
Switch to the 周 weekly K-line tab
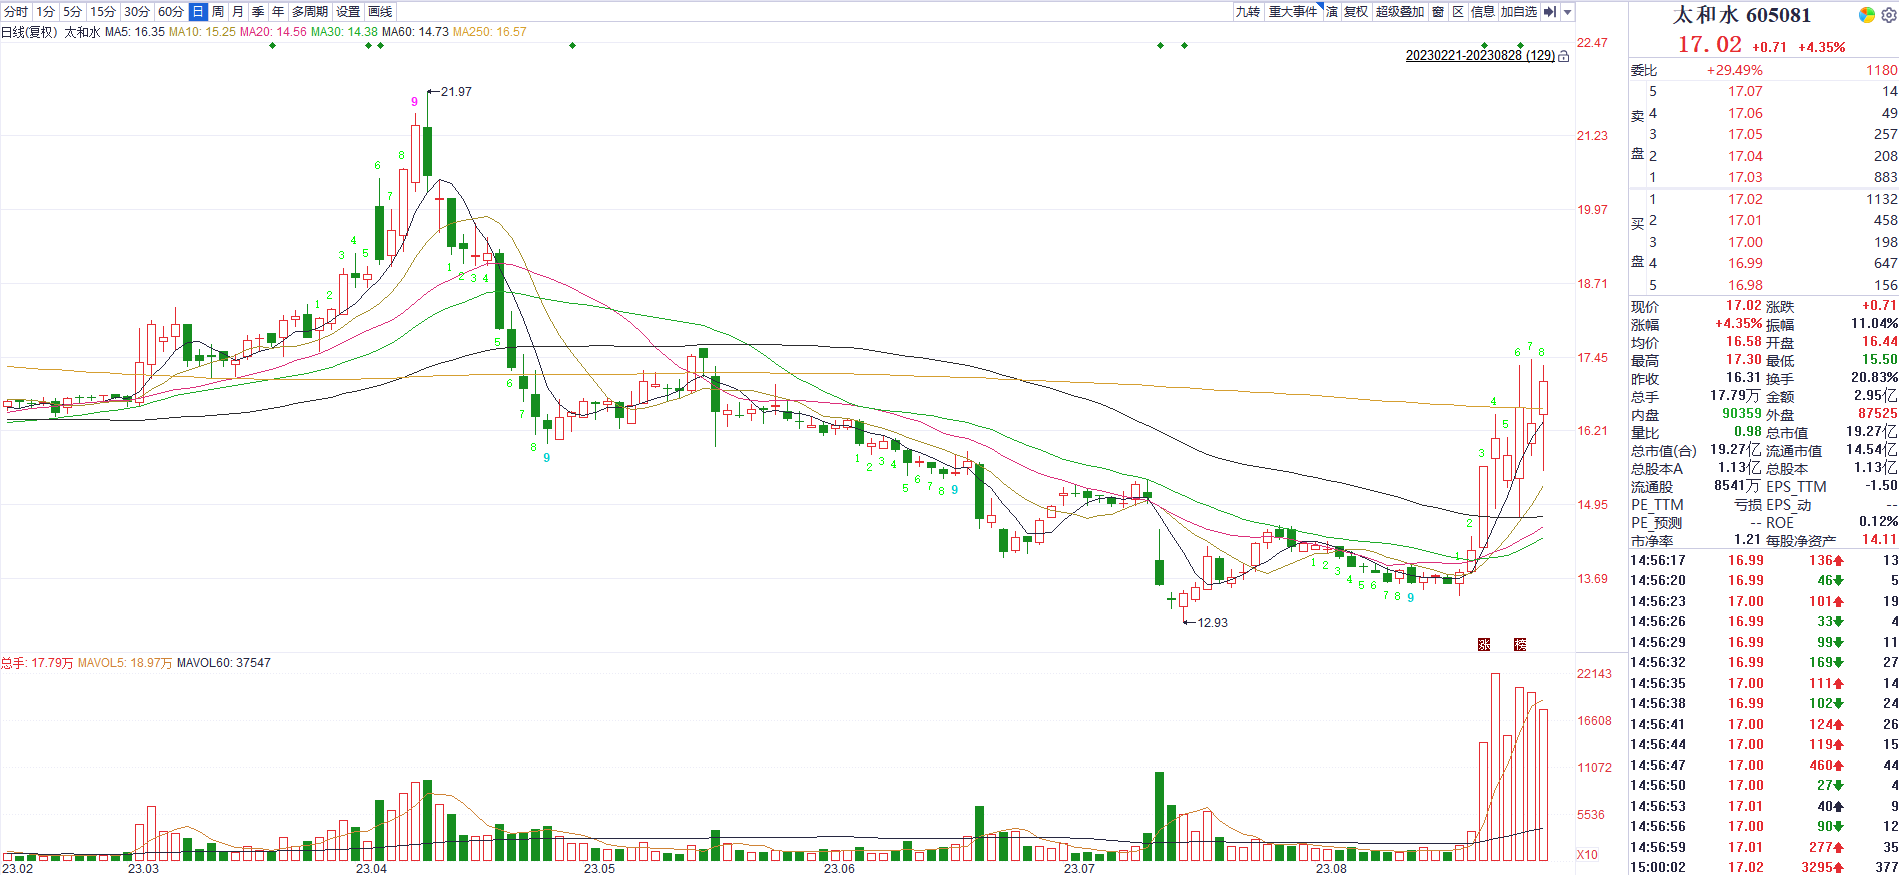click(x=218, y=12)
